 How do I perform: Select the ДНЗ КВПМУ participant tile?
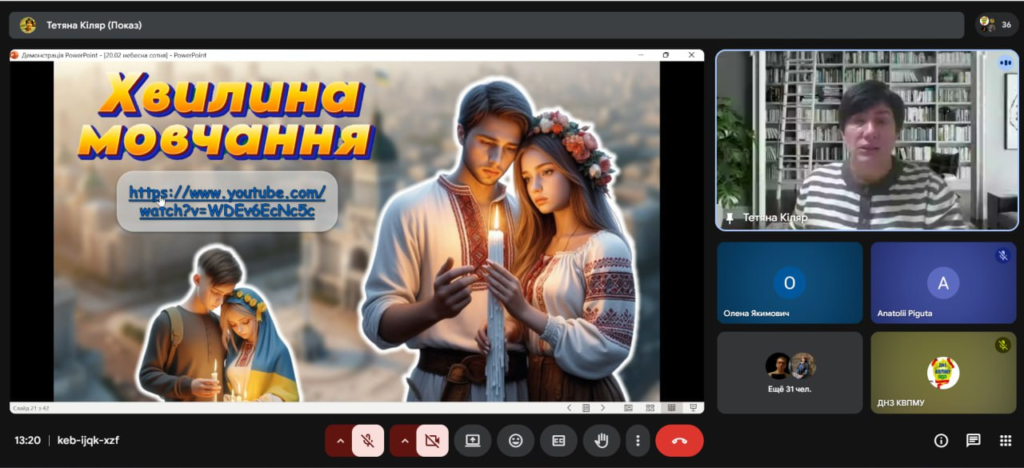click(942, 373)
